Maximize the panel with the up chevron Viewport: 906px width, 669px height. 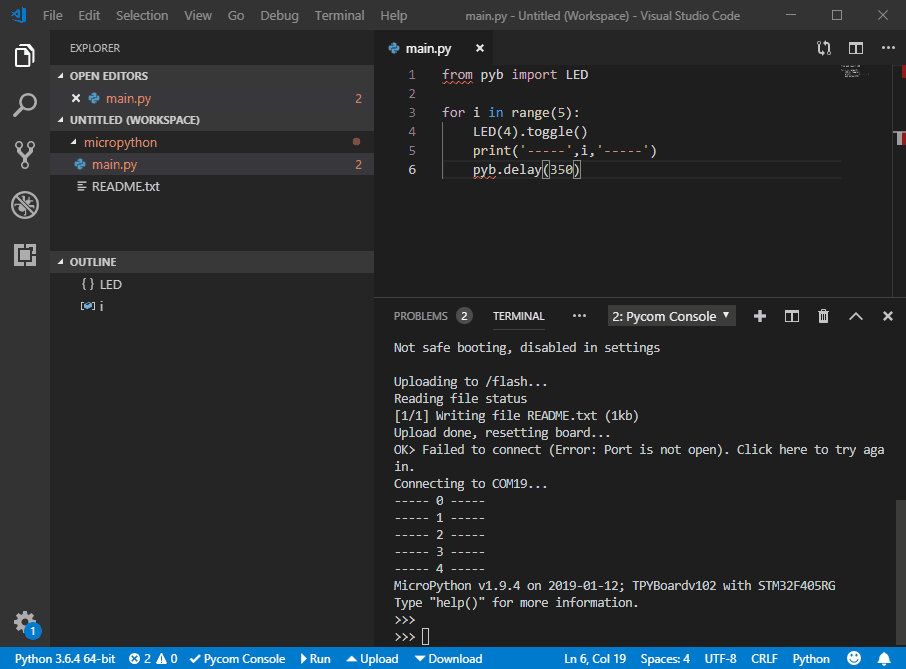point(856,316)
